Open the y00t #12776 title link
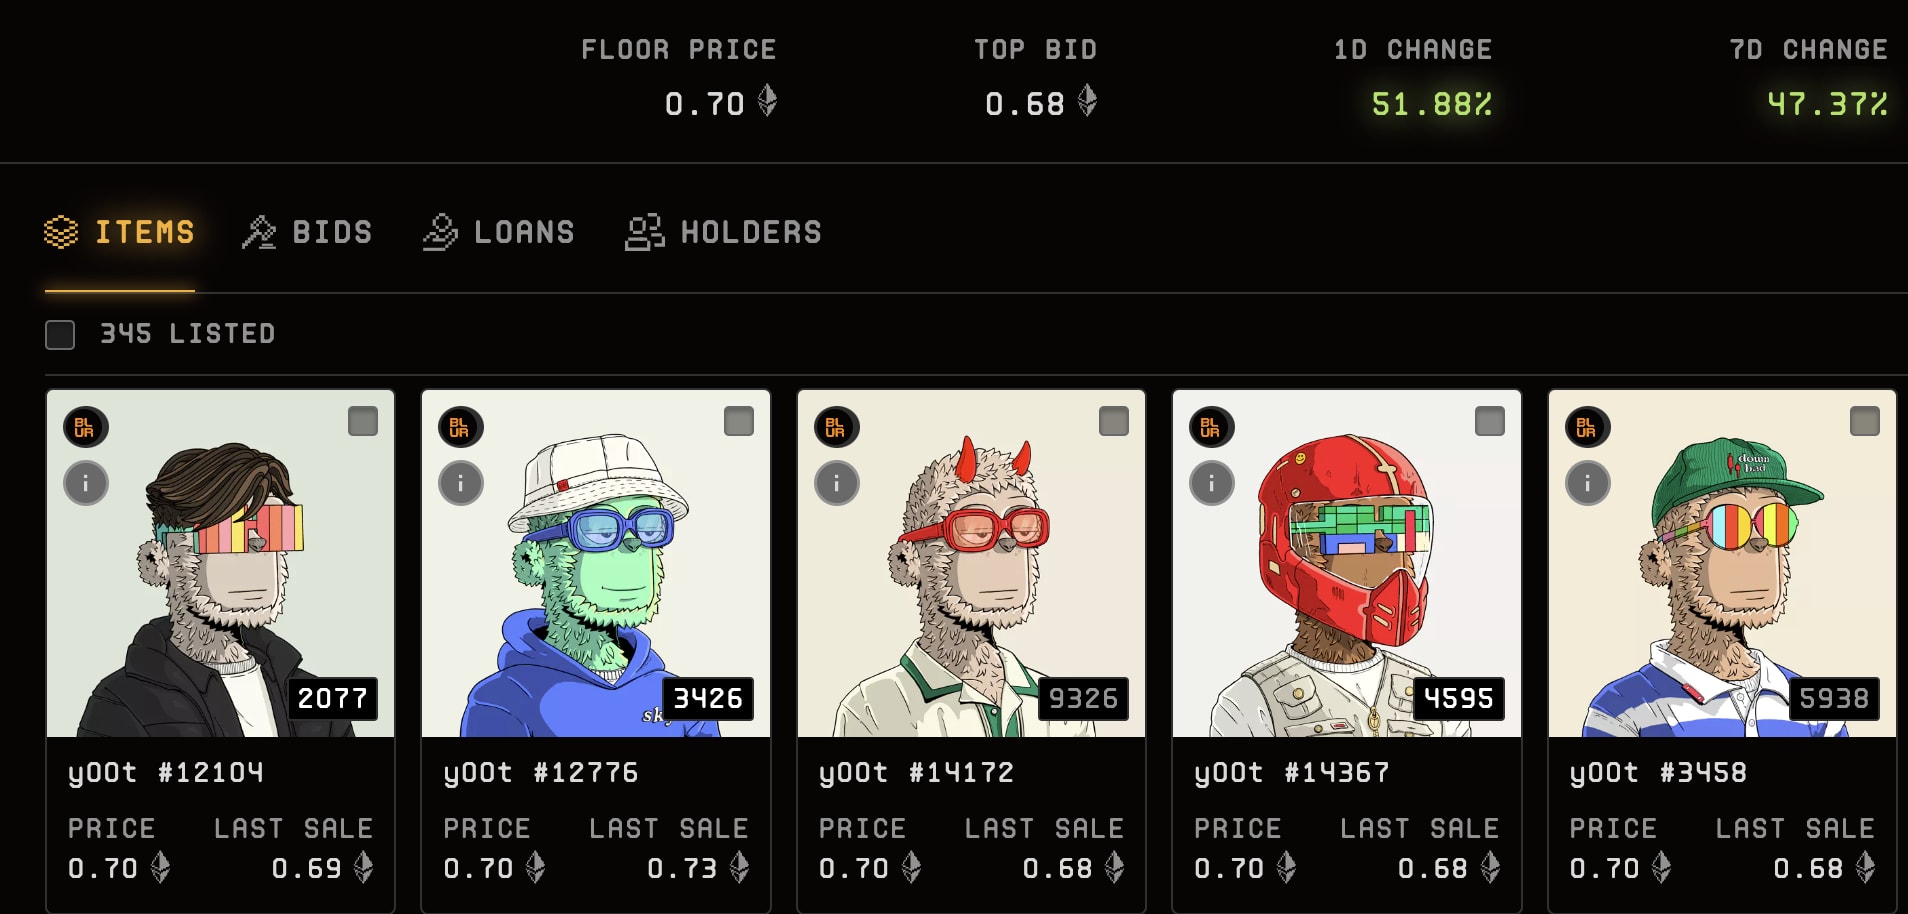Viewport: 1908px width, 914px height. pyautogui.click(x=541, y=773)
